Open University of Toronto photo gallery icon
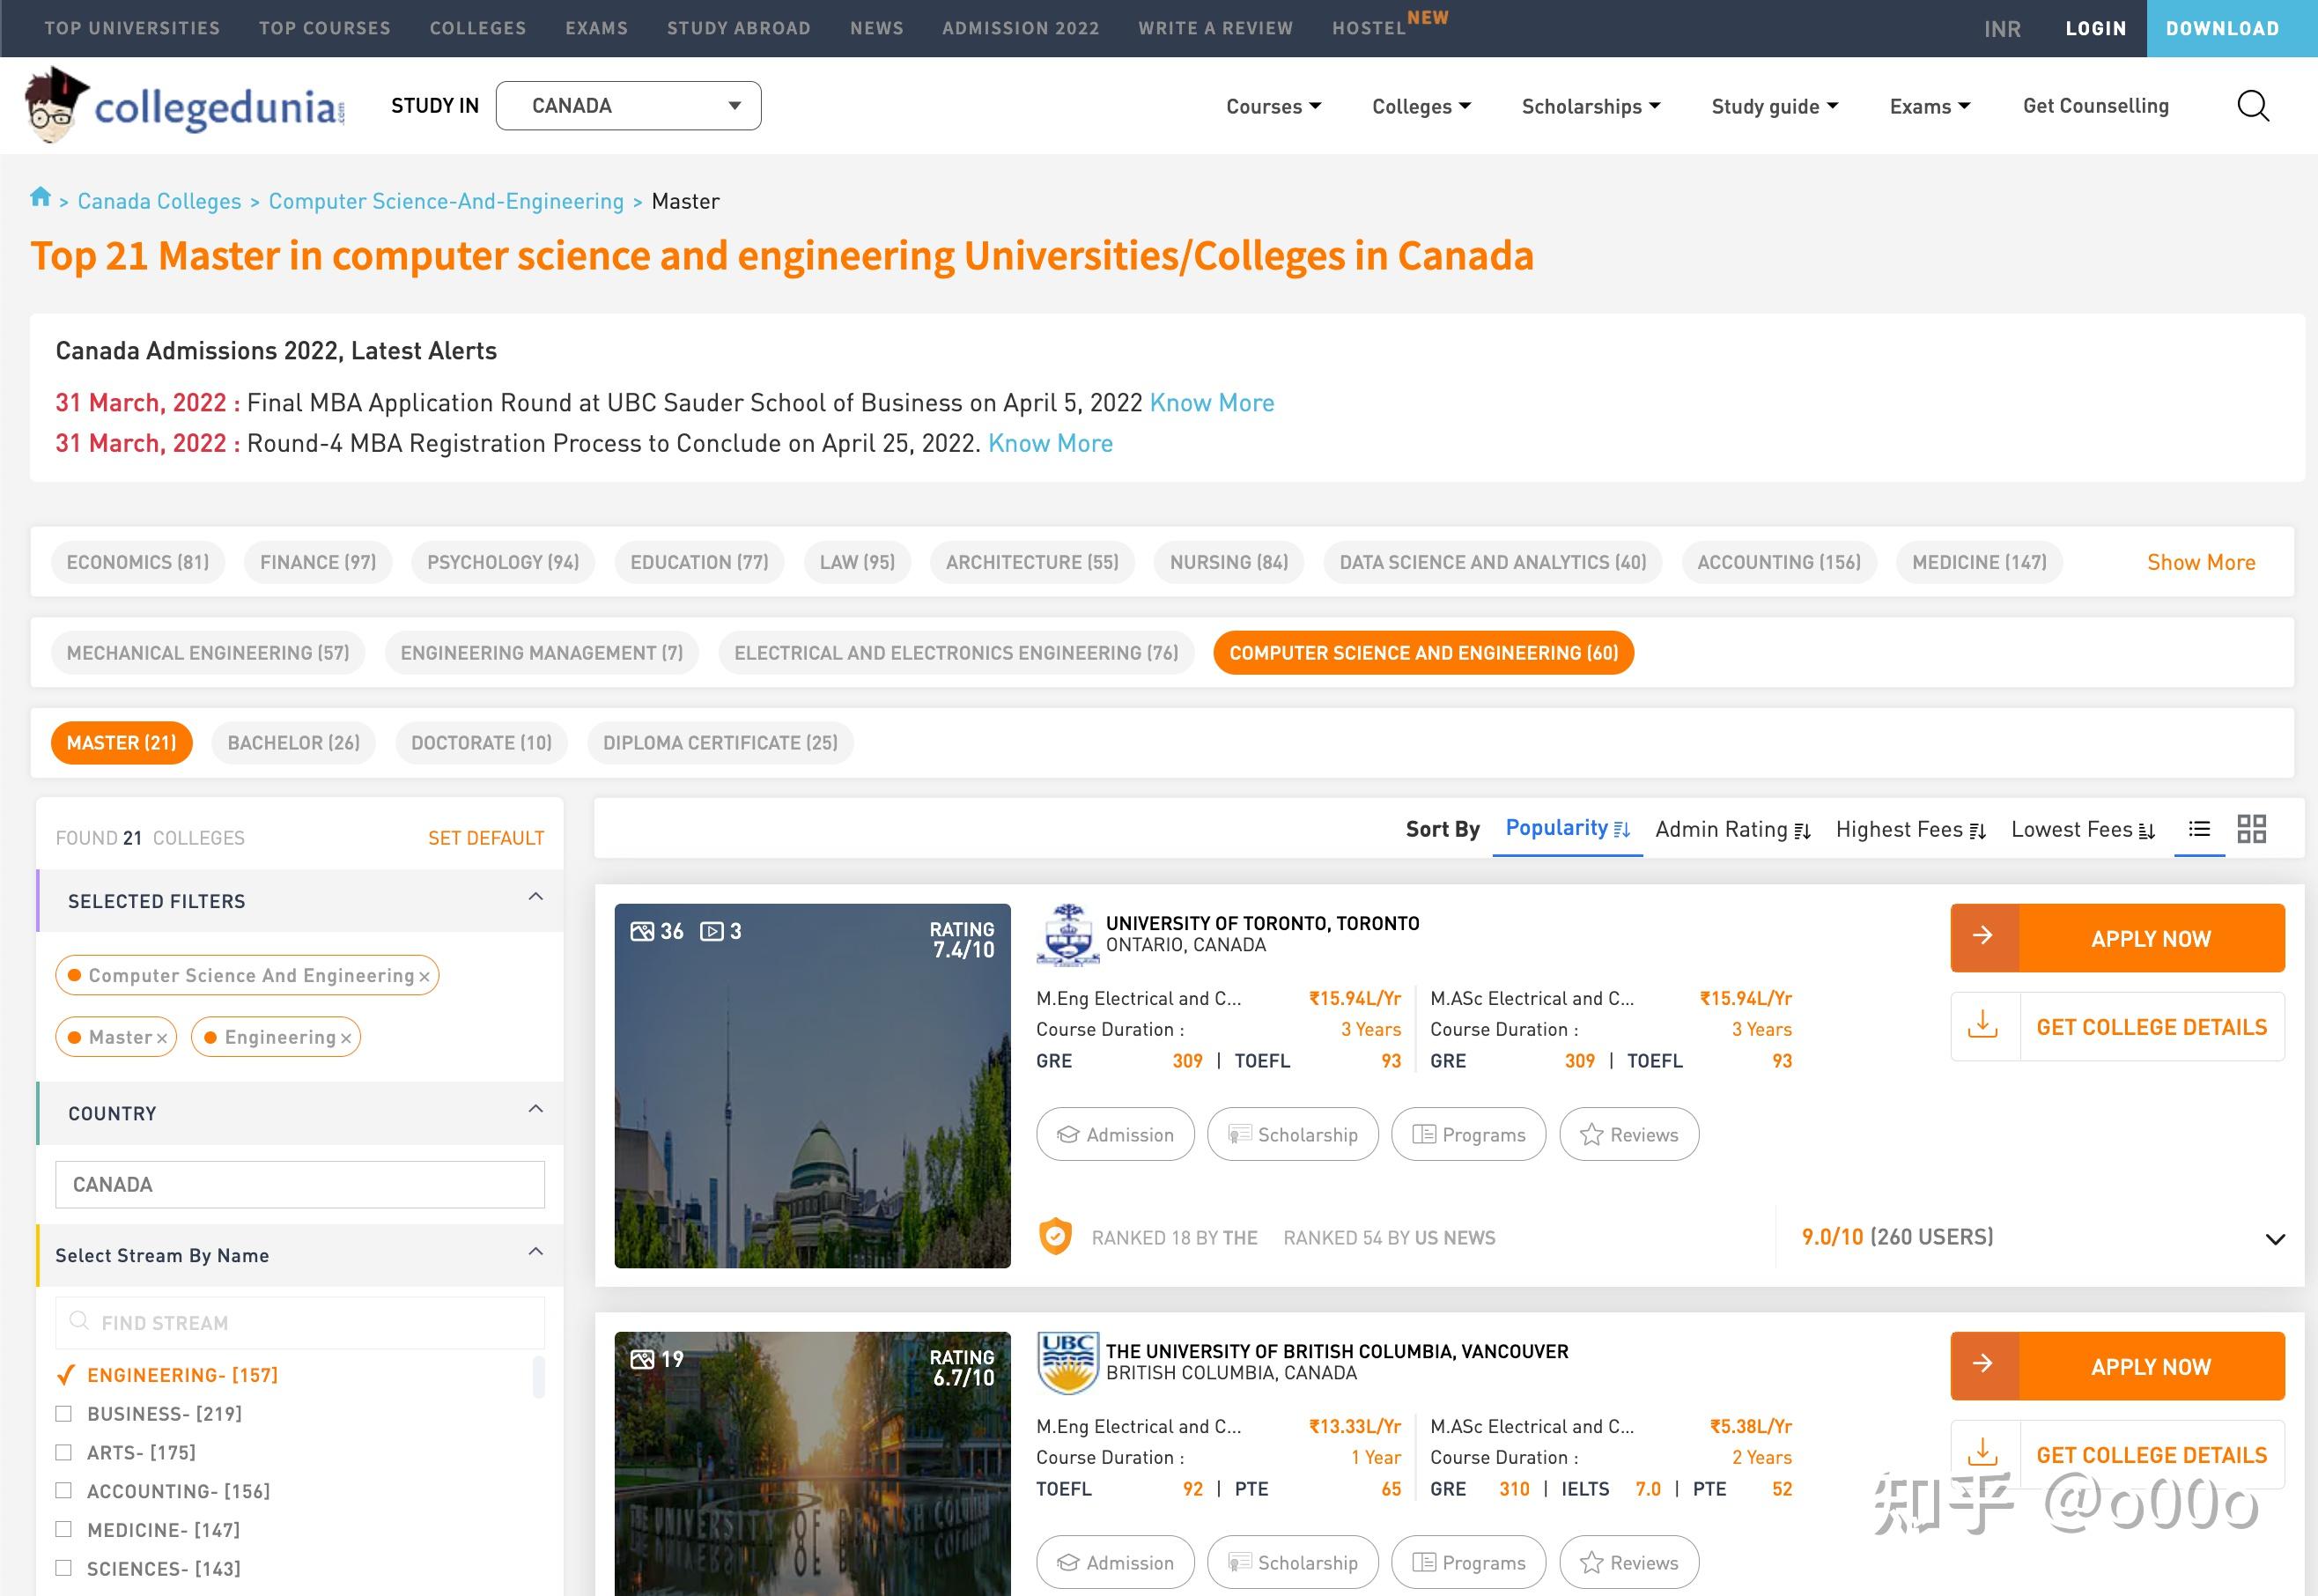2318x1596 pixels. tap(642, 931)
